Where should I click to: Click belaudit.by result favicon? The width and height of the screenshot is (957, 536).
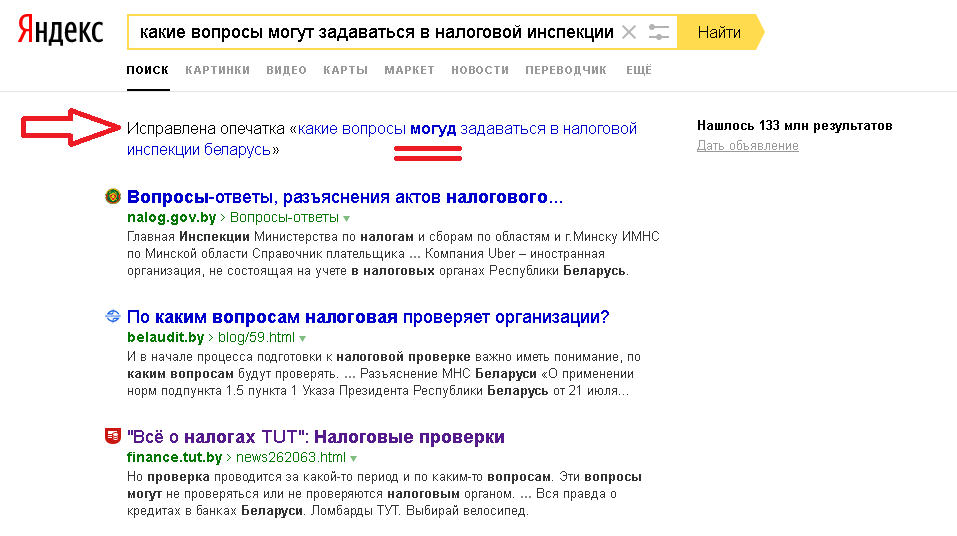(113, 317)
